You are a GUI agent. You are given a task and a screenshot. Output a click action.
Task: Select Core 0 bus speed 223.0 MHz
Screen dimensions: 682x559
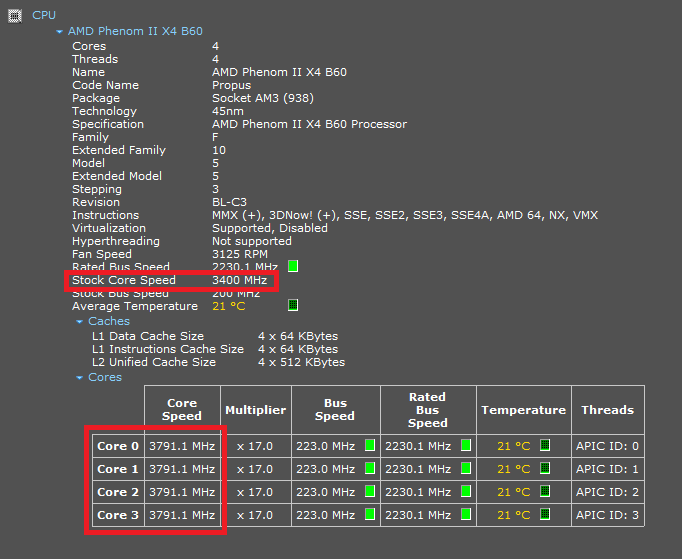tap(326, 446)
